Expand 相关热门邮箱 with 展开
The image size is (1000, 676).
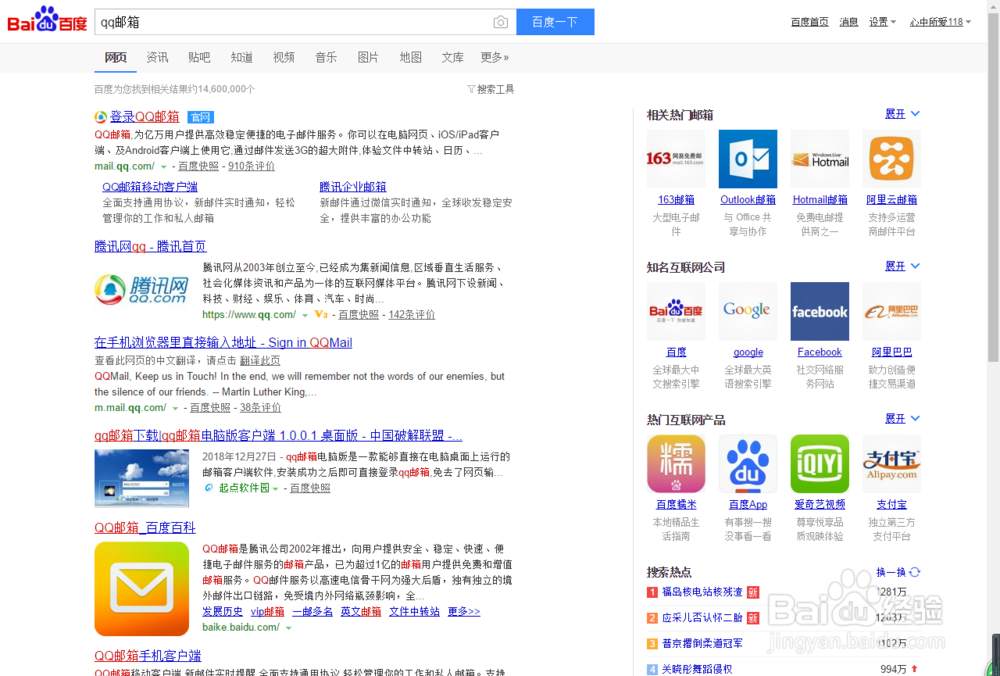tap(902, 114)
